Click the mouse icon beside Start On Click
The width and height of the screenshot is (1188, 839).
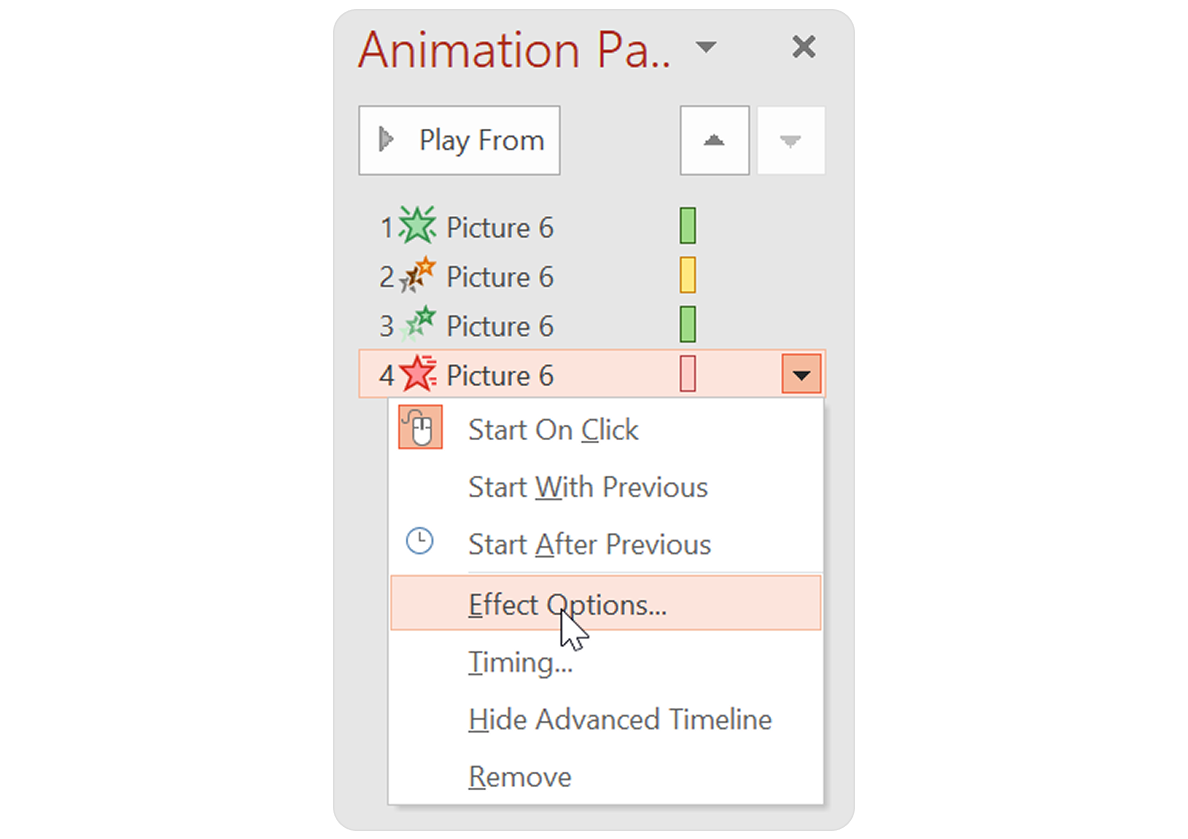[420, 426]
